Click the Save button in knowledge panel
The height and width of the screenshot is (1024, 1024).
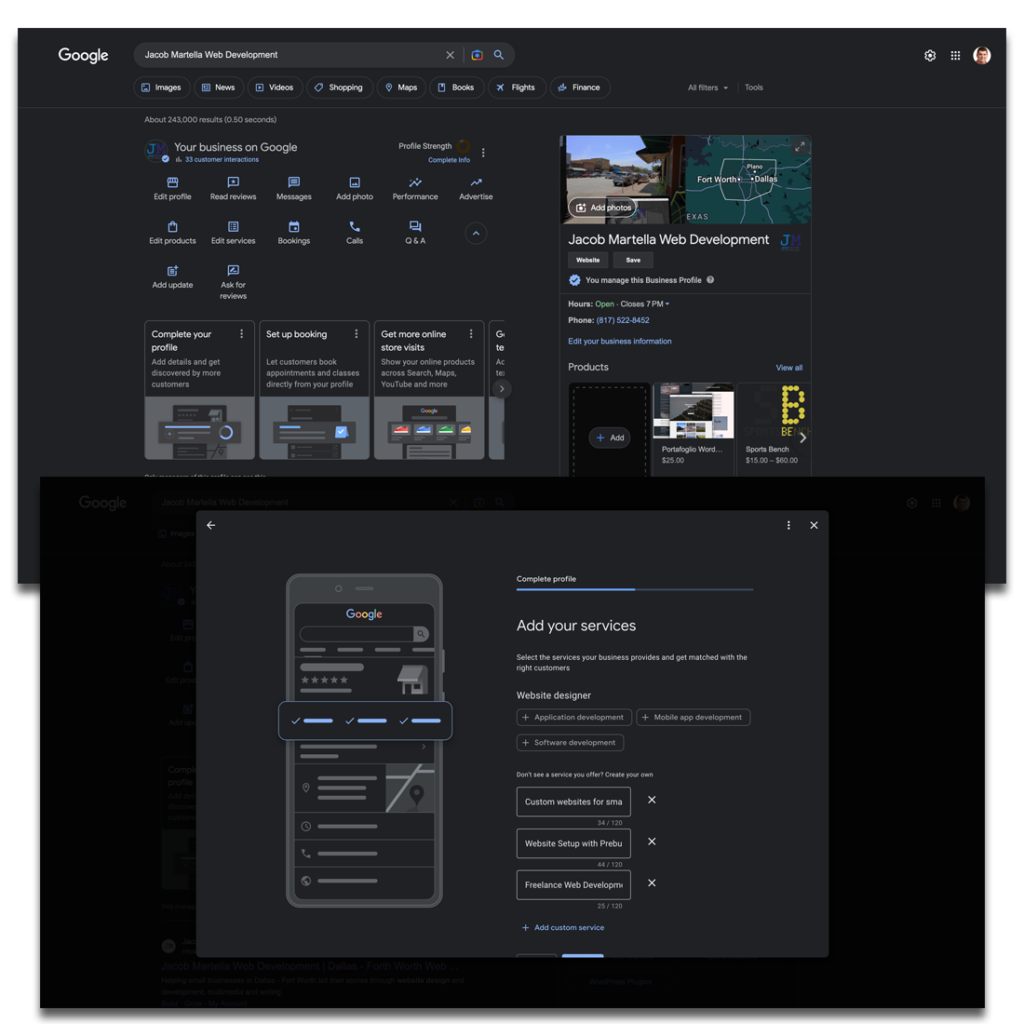click(633, 260)
